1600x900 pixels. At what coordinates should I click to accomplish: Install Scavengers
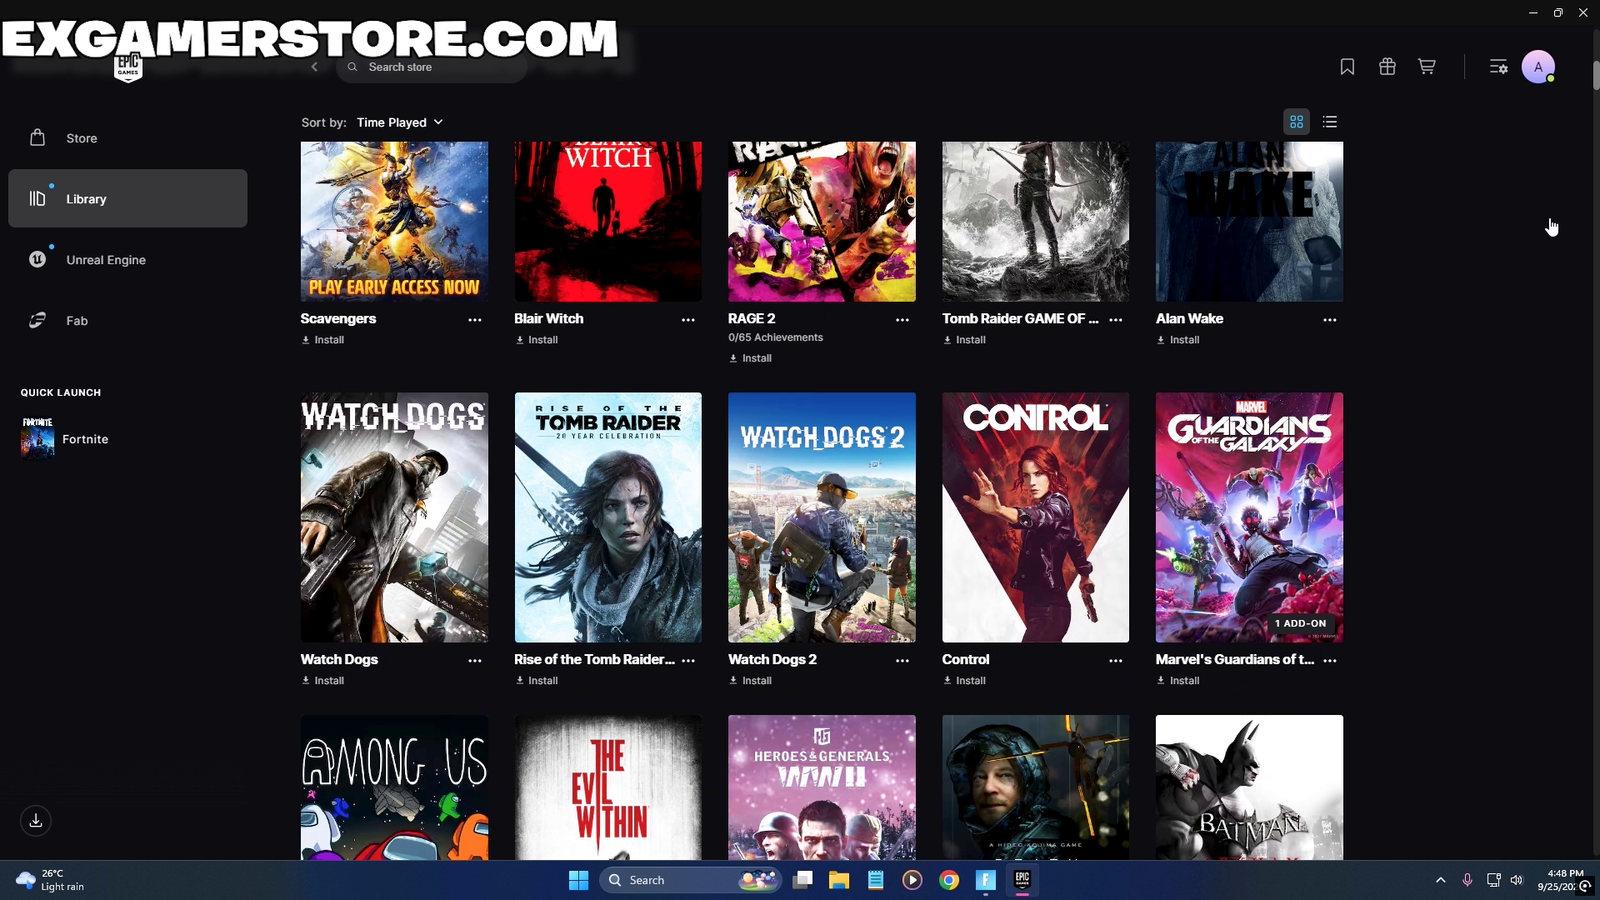pos(323,340)
